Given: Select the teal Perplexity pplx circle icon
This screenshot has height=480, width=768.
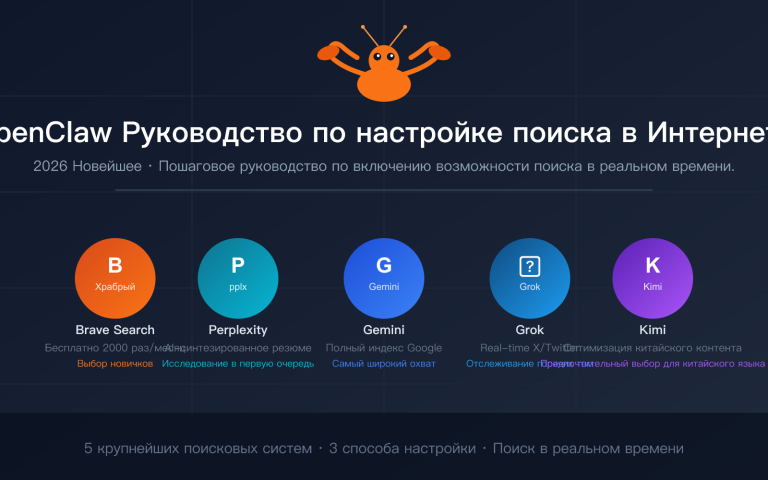Looking at the screenshot, I should [238, 278].
